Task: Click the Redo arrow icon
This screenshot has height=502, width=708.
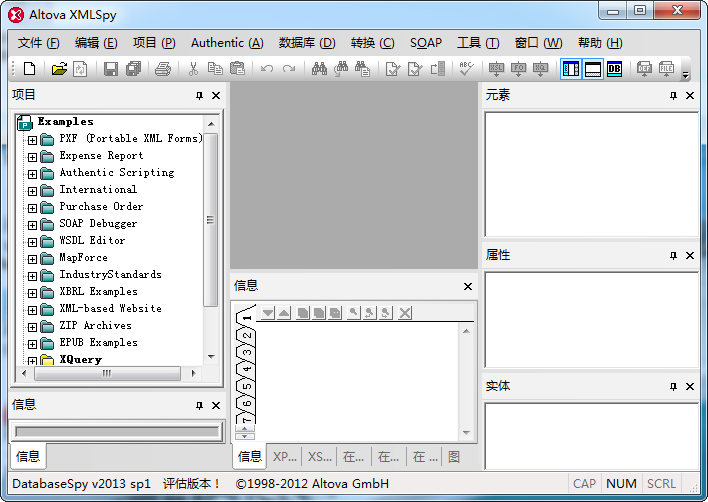Action: click(x=289, y=69)
